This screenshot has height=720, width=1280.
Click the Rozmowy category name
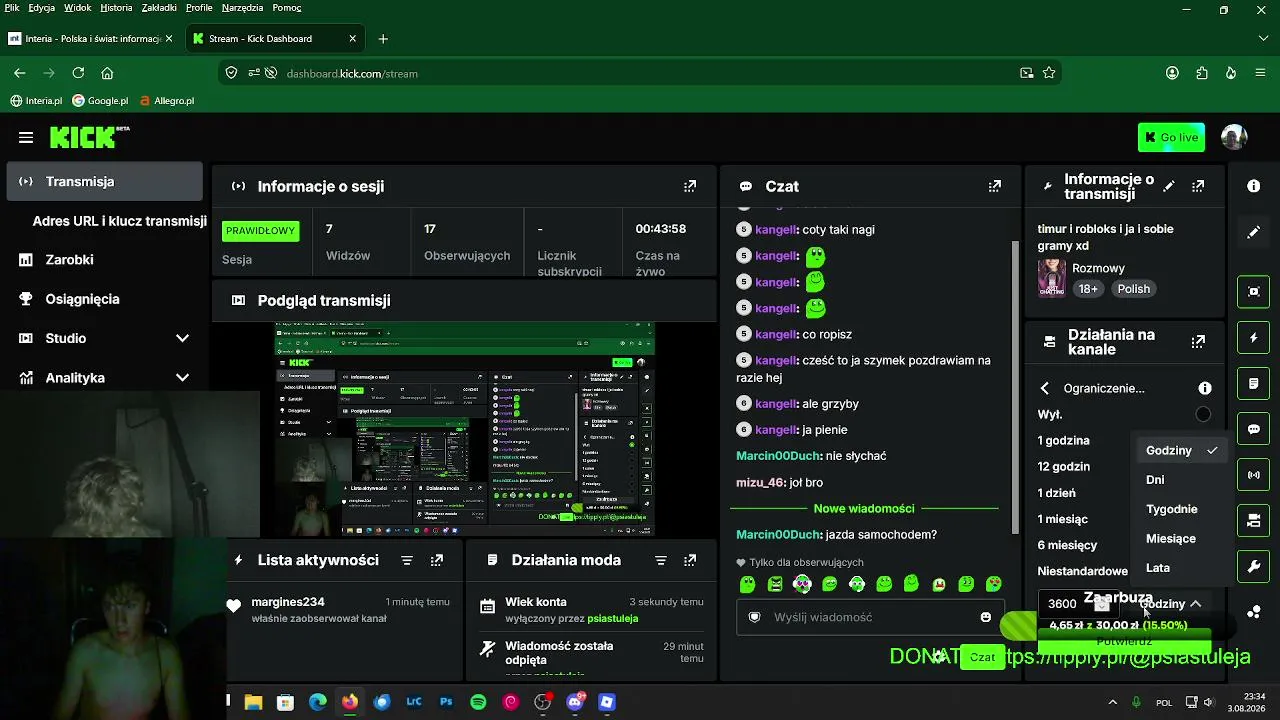point(1098,268)
